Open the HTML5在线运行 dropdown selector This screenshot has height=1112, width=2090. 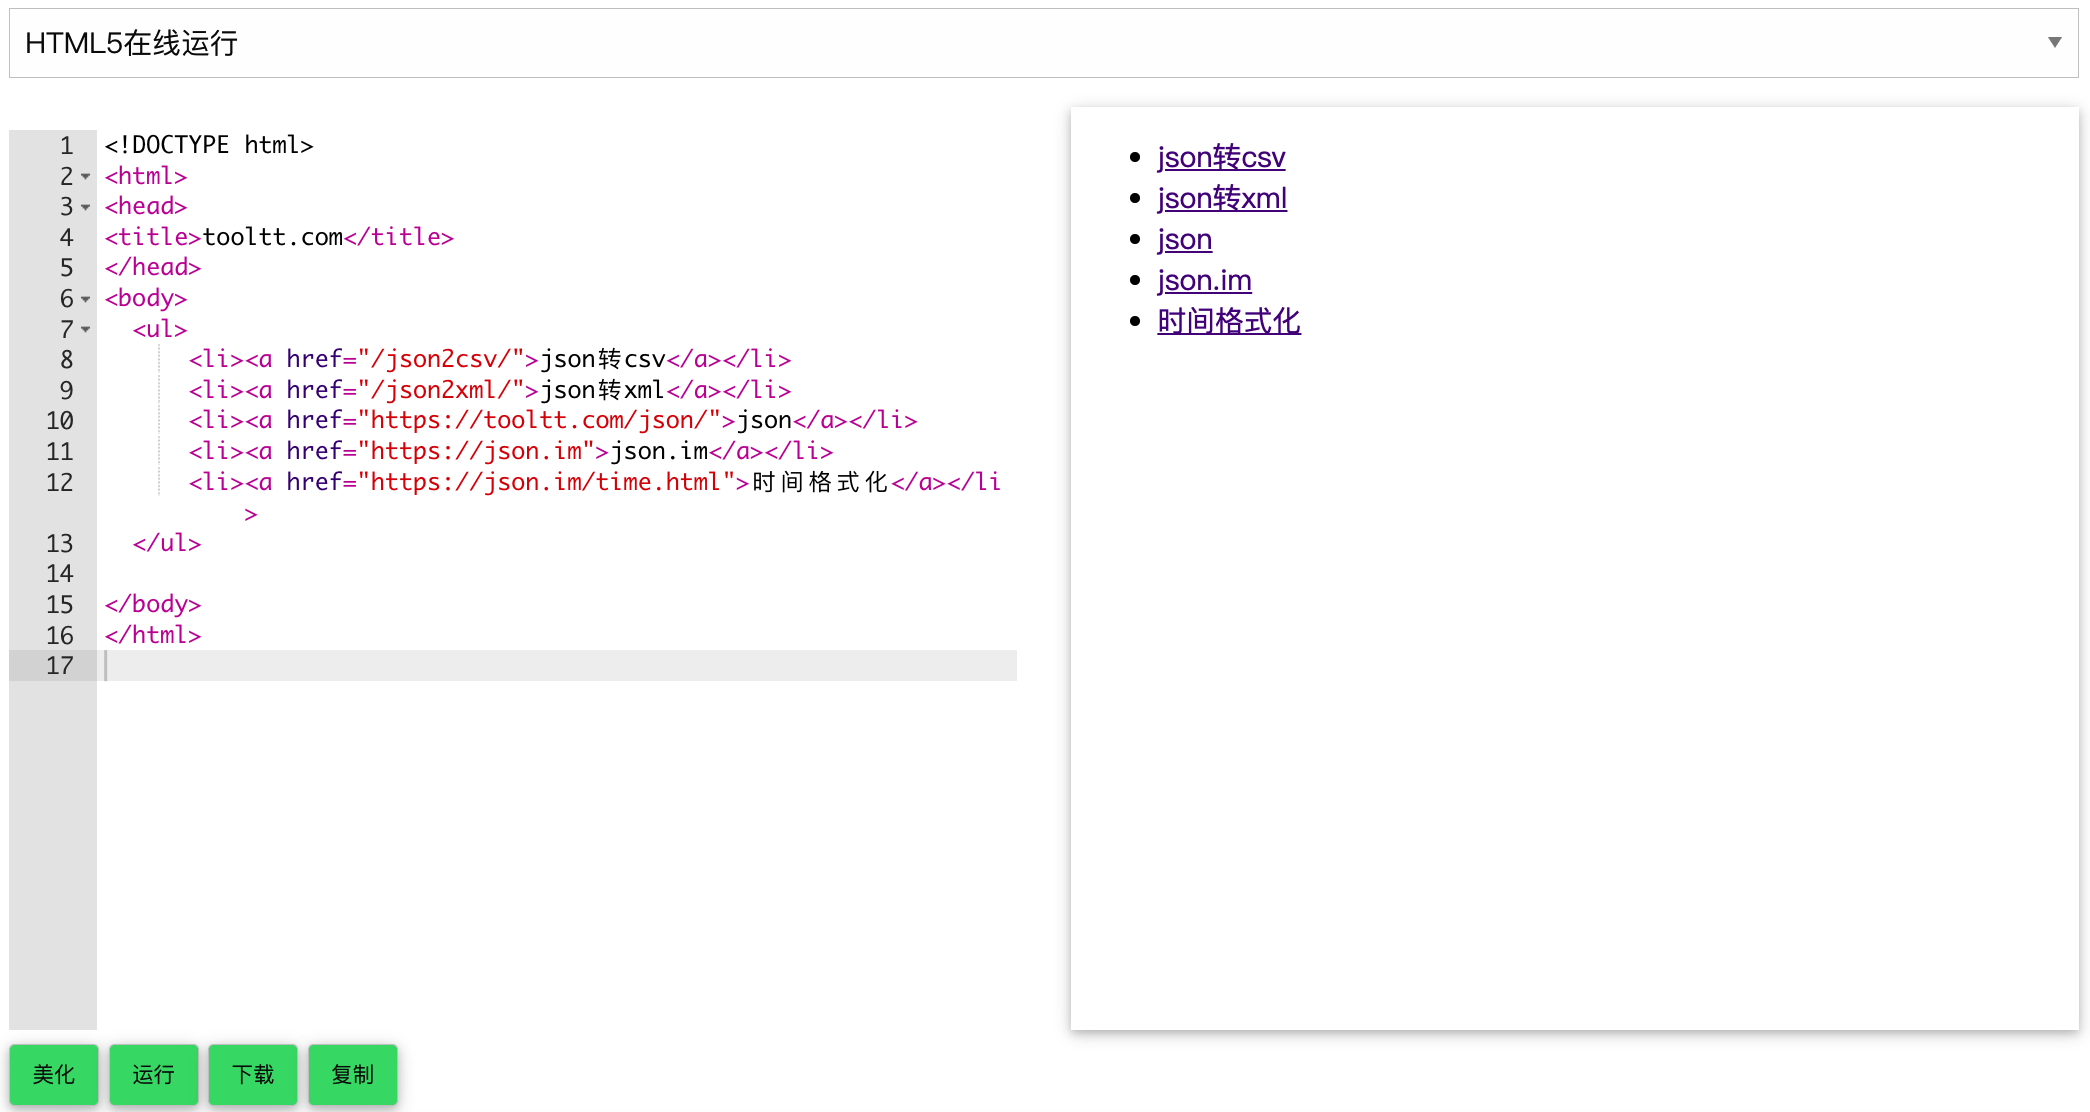pos(1043,43)
